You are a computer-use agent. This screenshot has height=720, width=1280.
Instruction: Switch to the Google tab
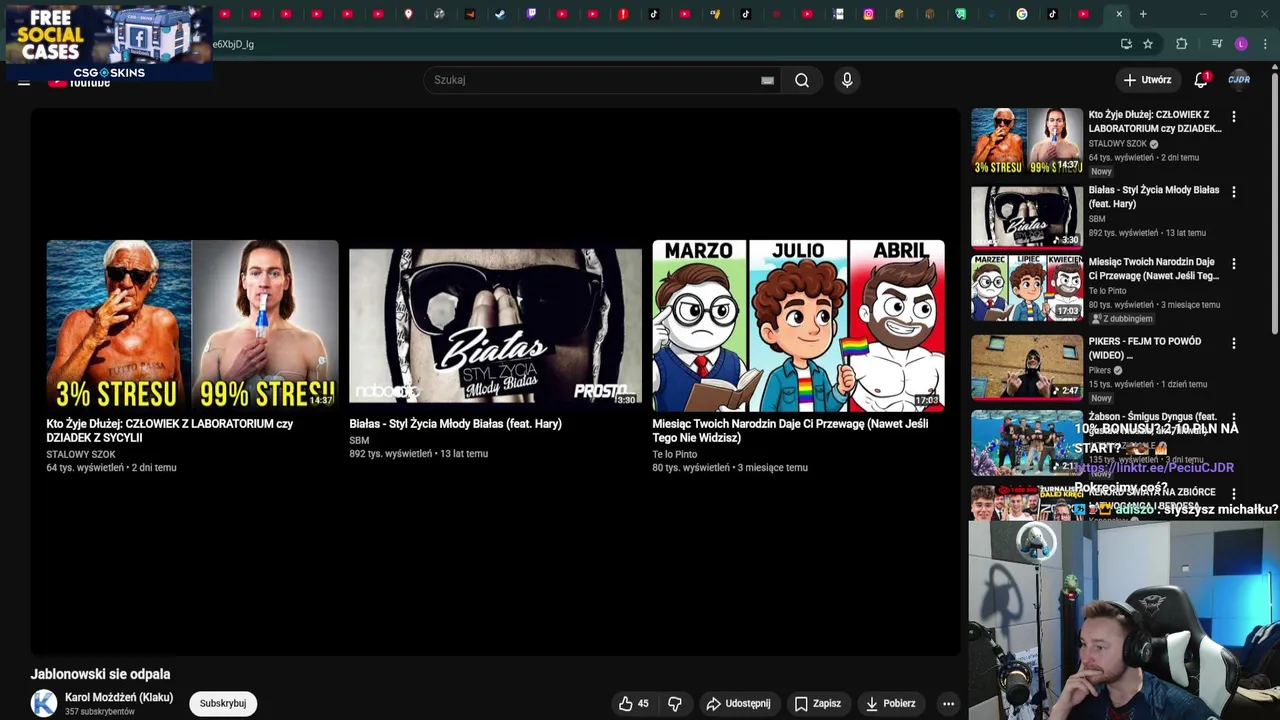pos(1021,14)
